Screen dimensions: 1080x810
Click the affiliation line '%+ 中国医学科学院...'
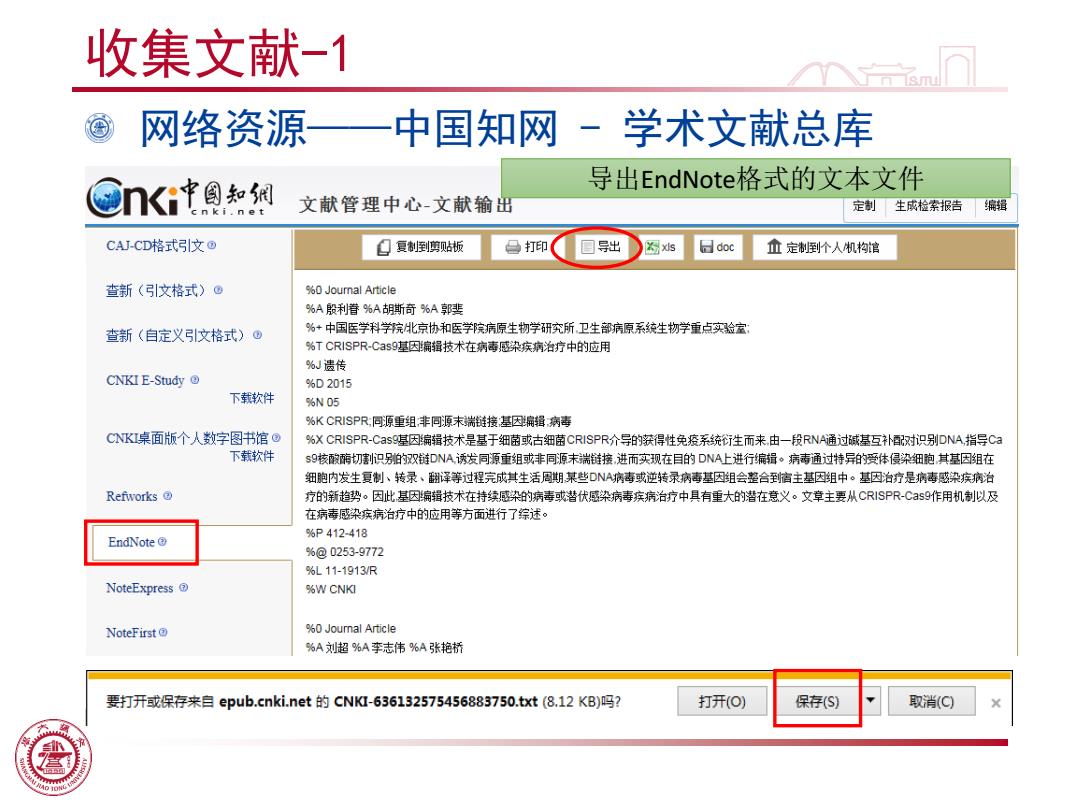(528, 328)
